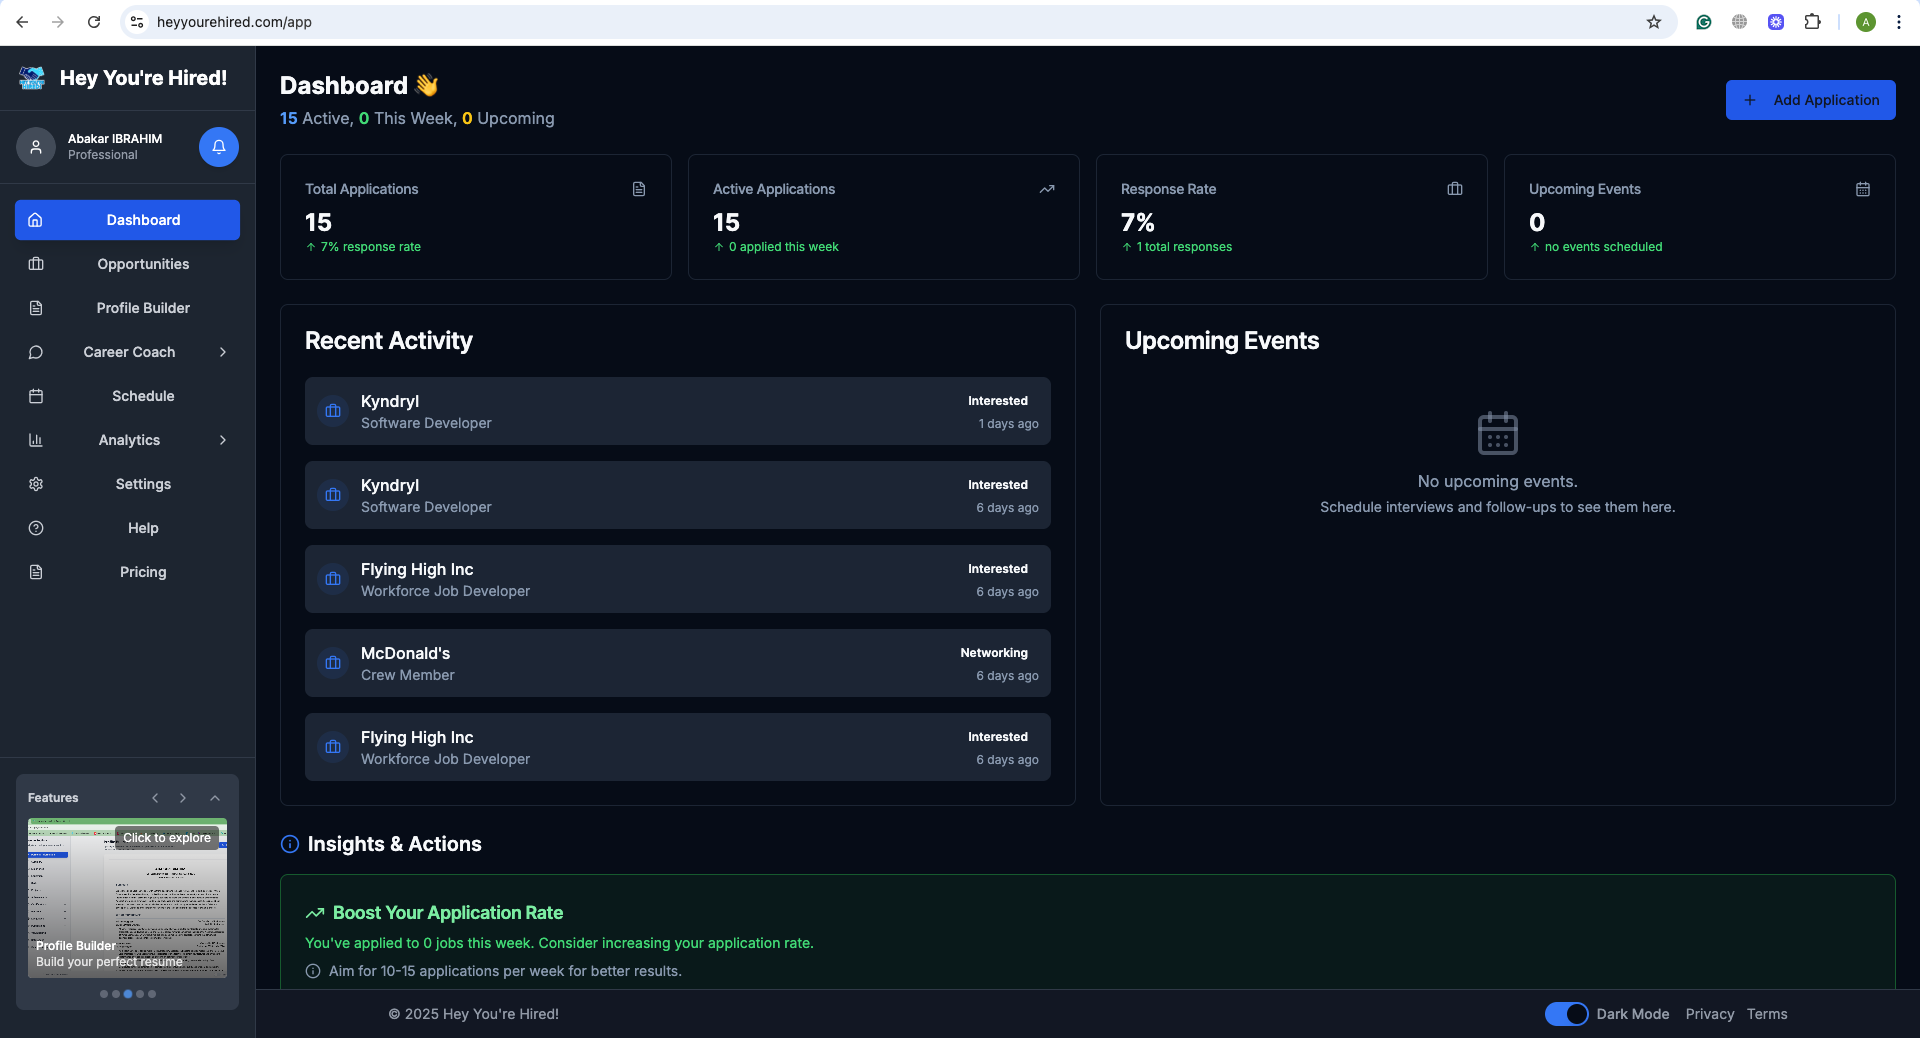Click the Upcoming Events card calendar icon
1920x1038 pixels.
pyautogui.click(x=1863, y=189)
